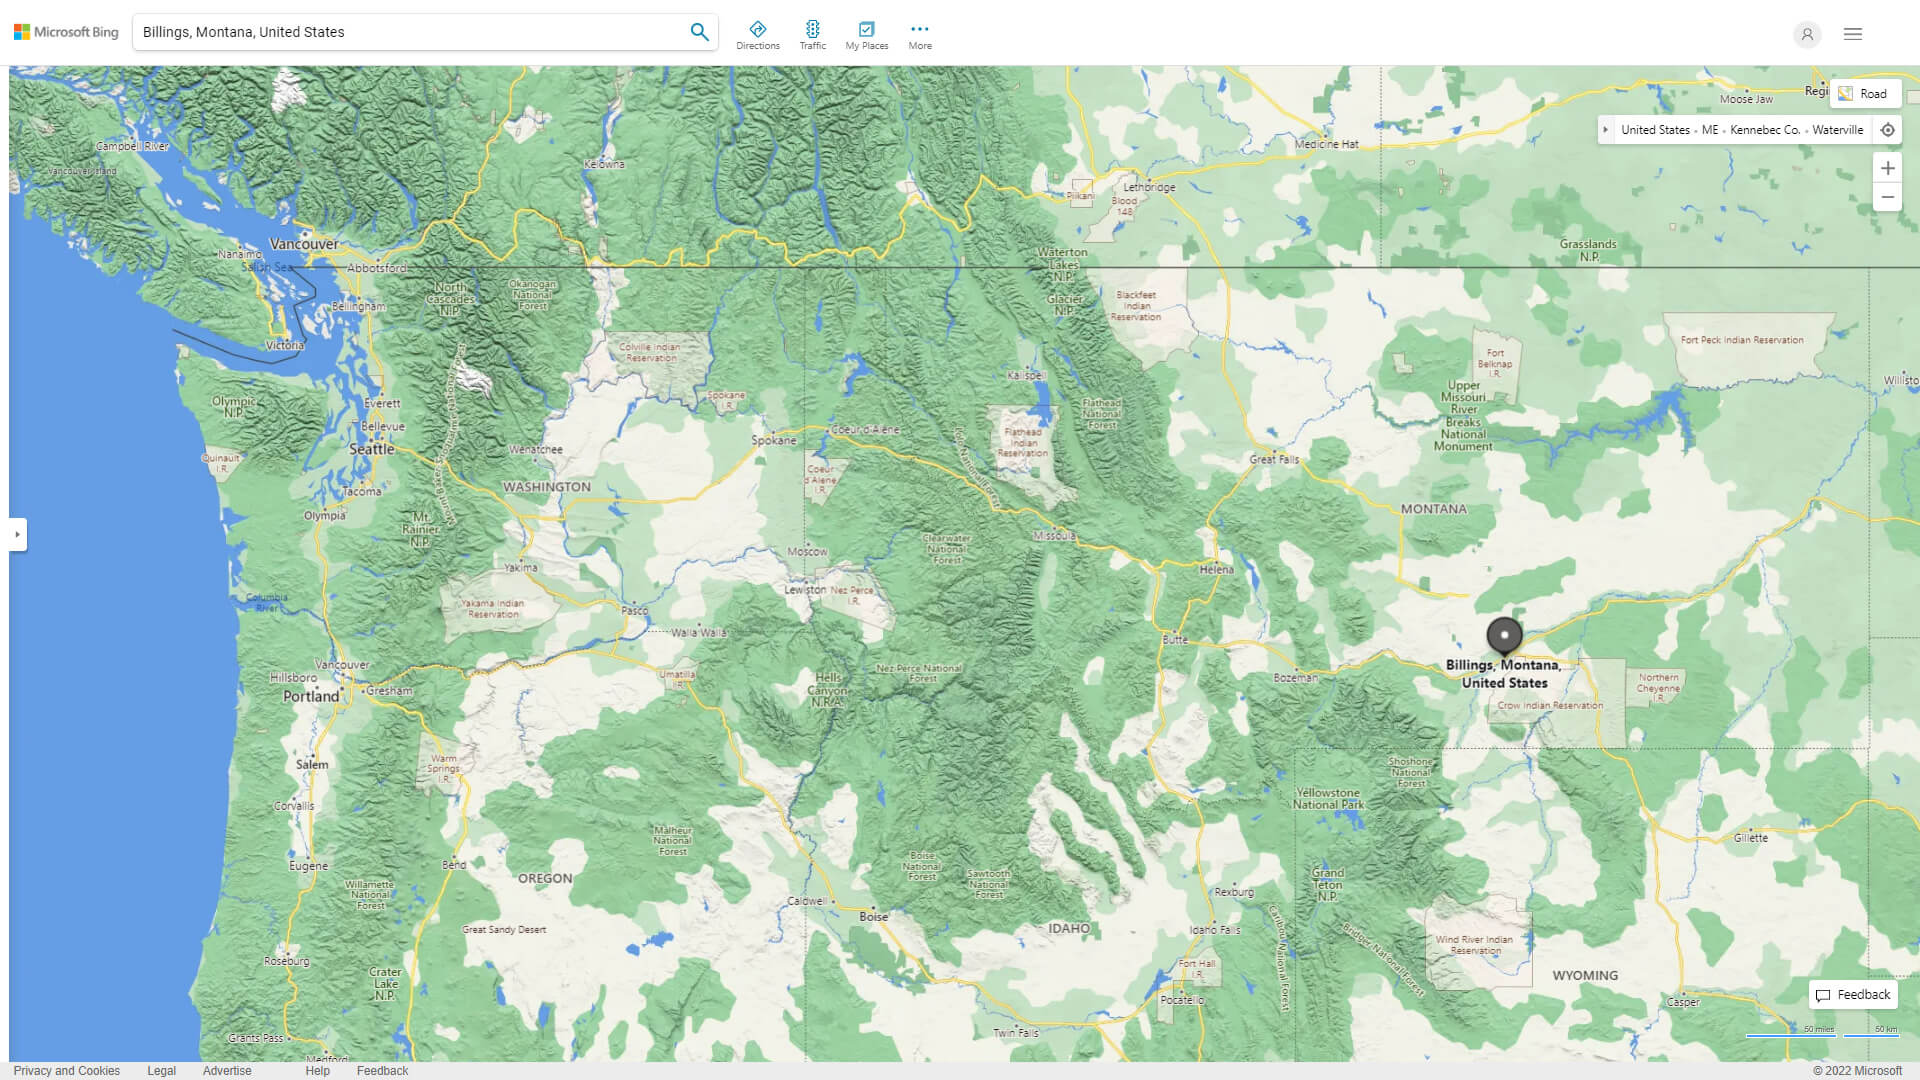Open the hamburger settings menu

pyautogui.click(x=1852, y=34)
